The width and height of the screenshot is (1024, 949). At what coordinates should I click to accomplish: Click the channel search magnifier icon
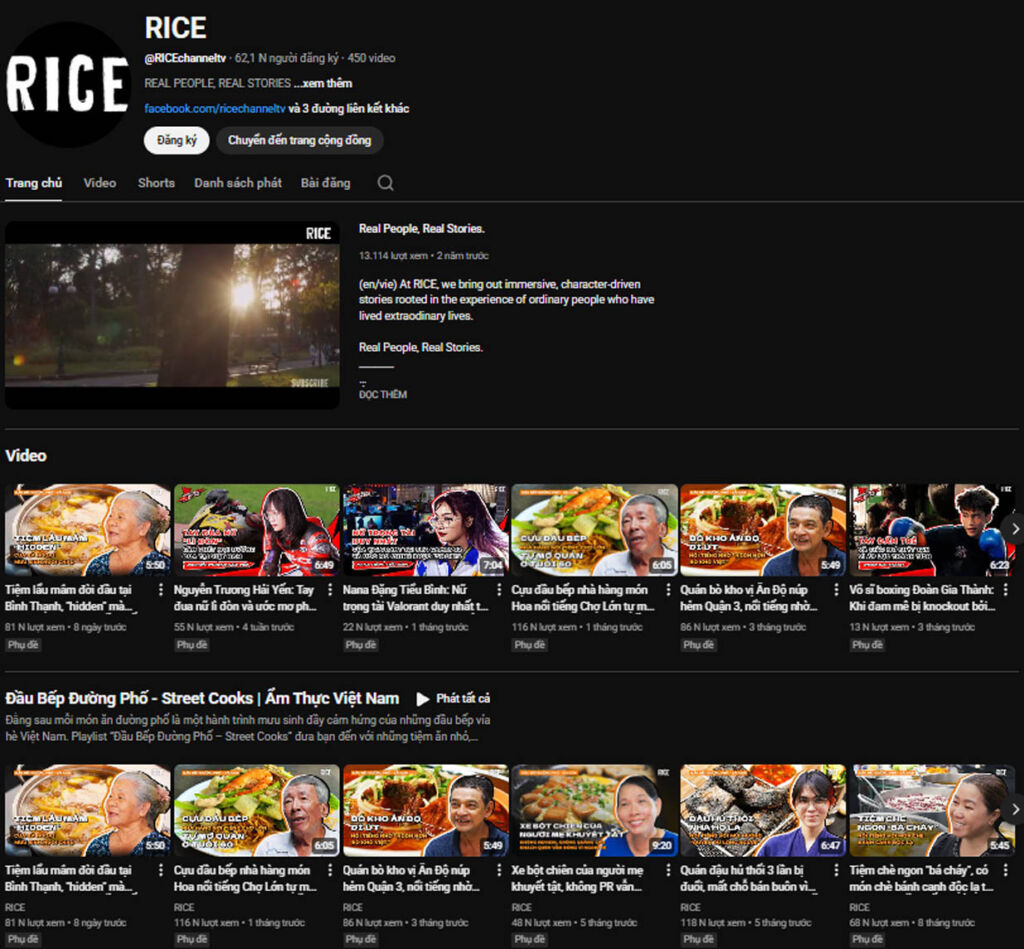tap(385, 183)
